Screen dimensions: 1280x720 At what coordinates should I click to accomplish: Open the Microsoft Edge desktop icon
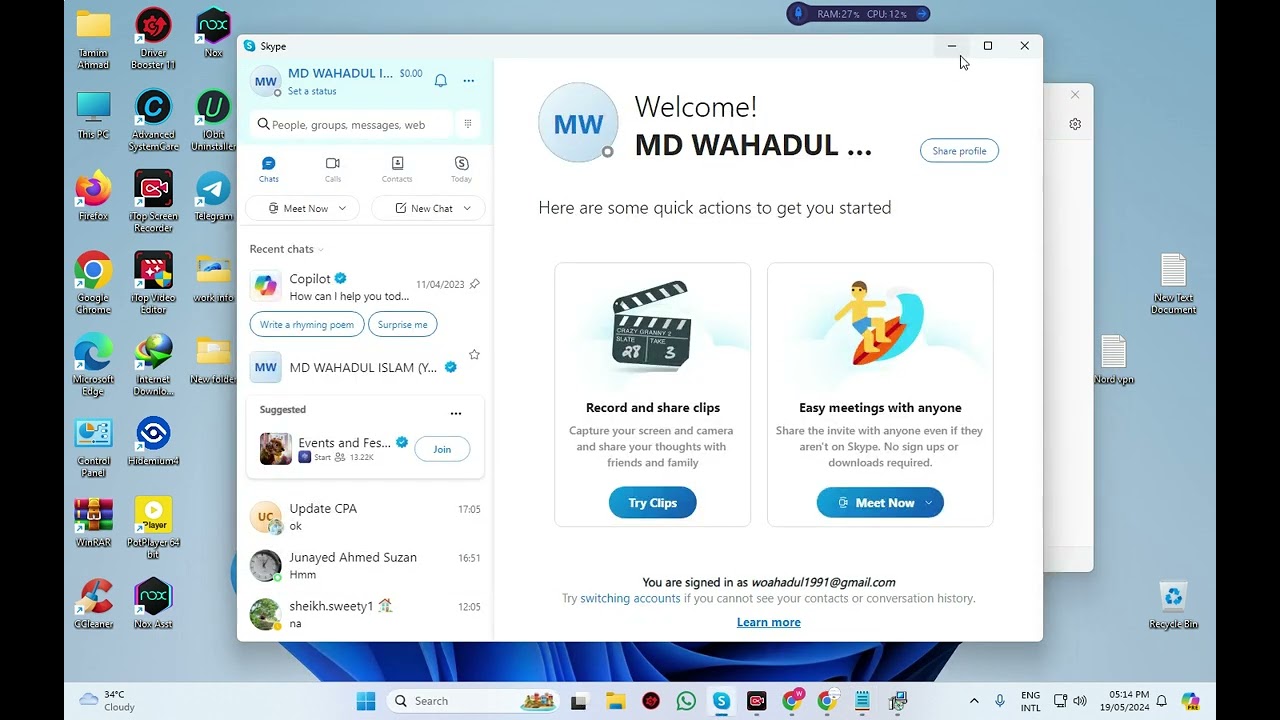pos(93,364)
